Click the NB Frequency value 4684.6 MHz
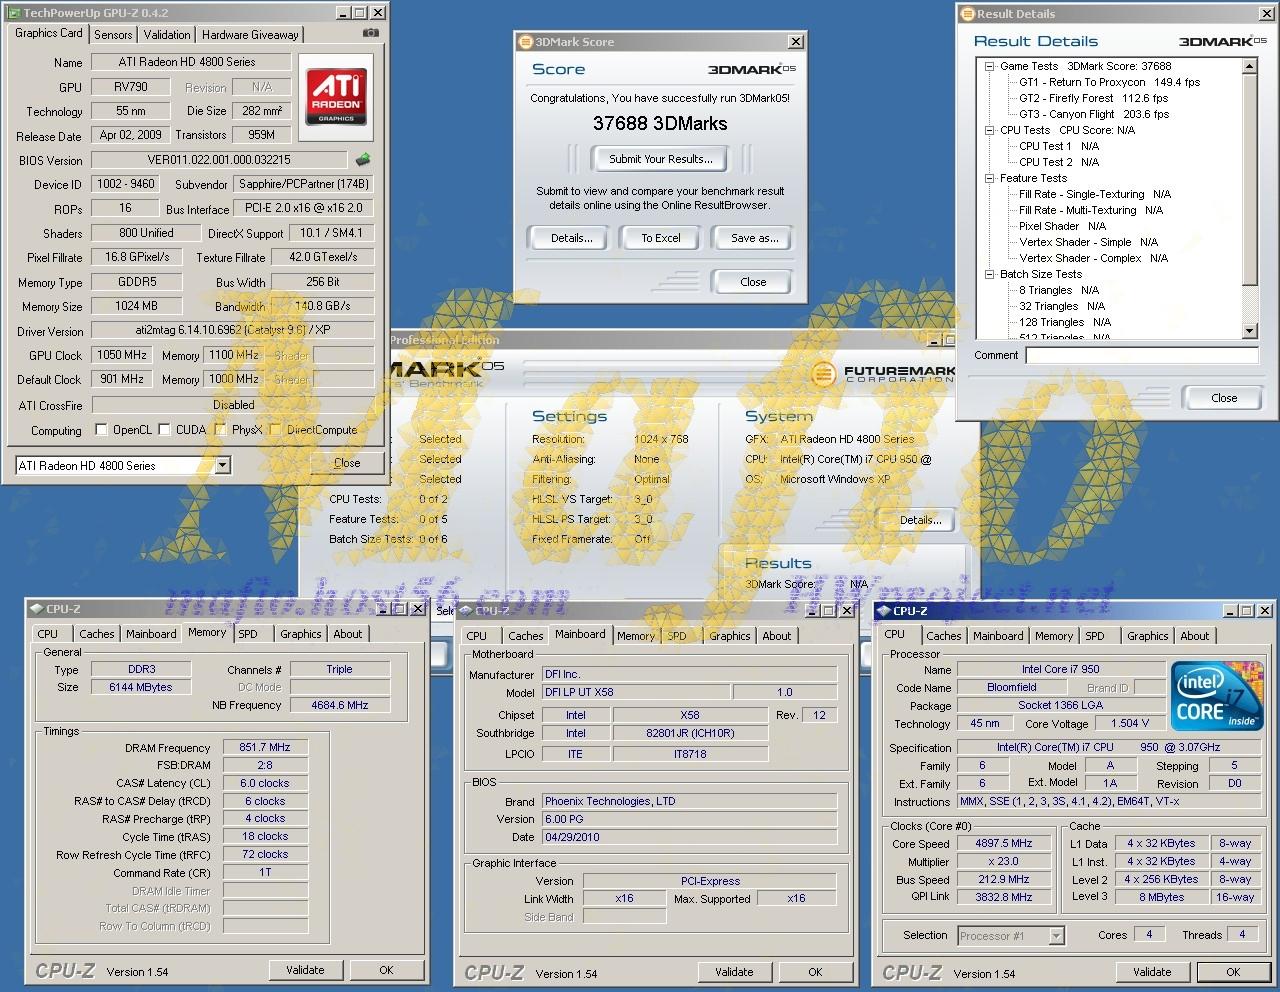1280x992 pixels. pos(340,705)
